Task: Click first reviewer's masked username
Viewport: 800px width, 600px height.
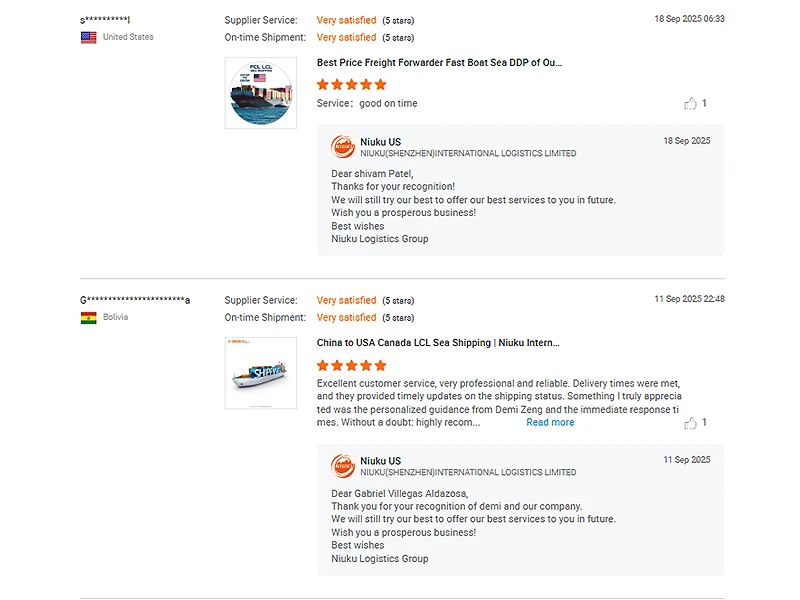Action: click(x=105, y=20)
